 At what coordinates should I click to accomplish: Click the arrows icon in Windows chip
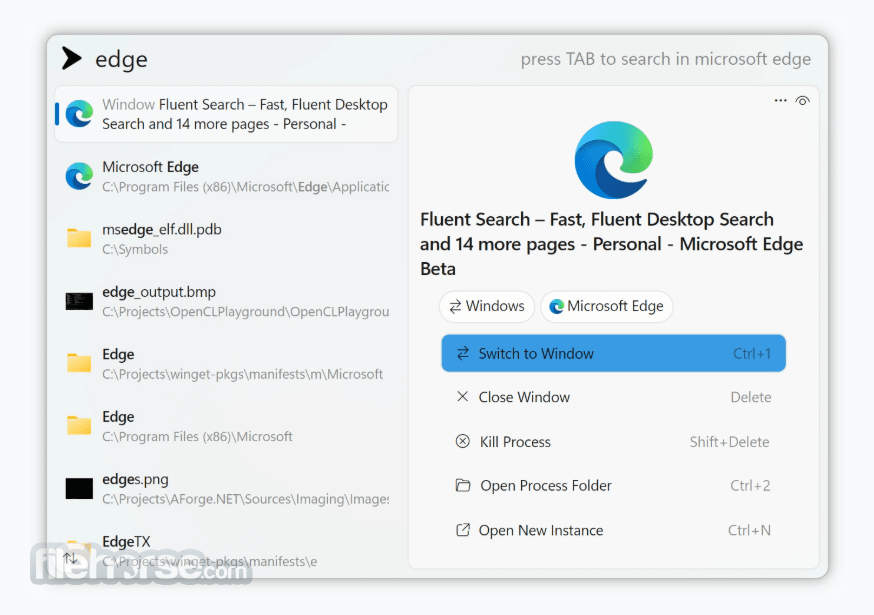455,306
